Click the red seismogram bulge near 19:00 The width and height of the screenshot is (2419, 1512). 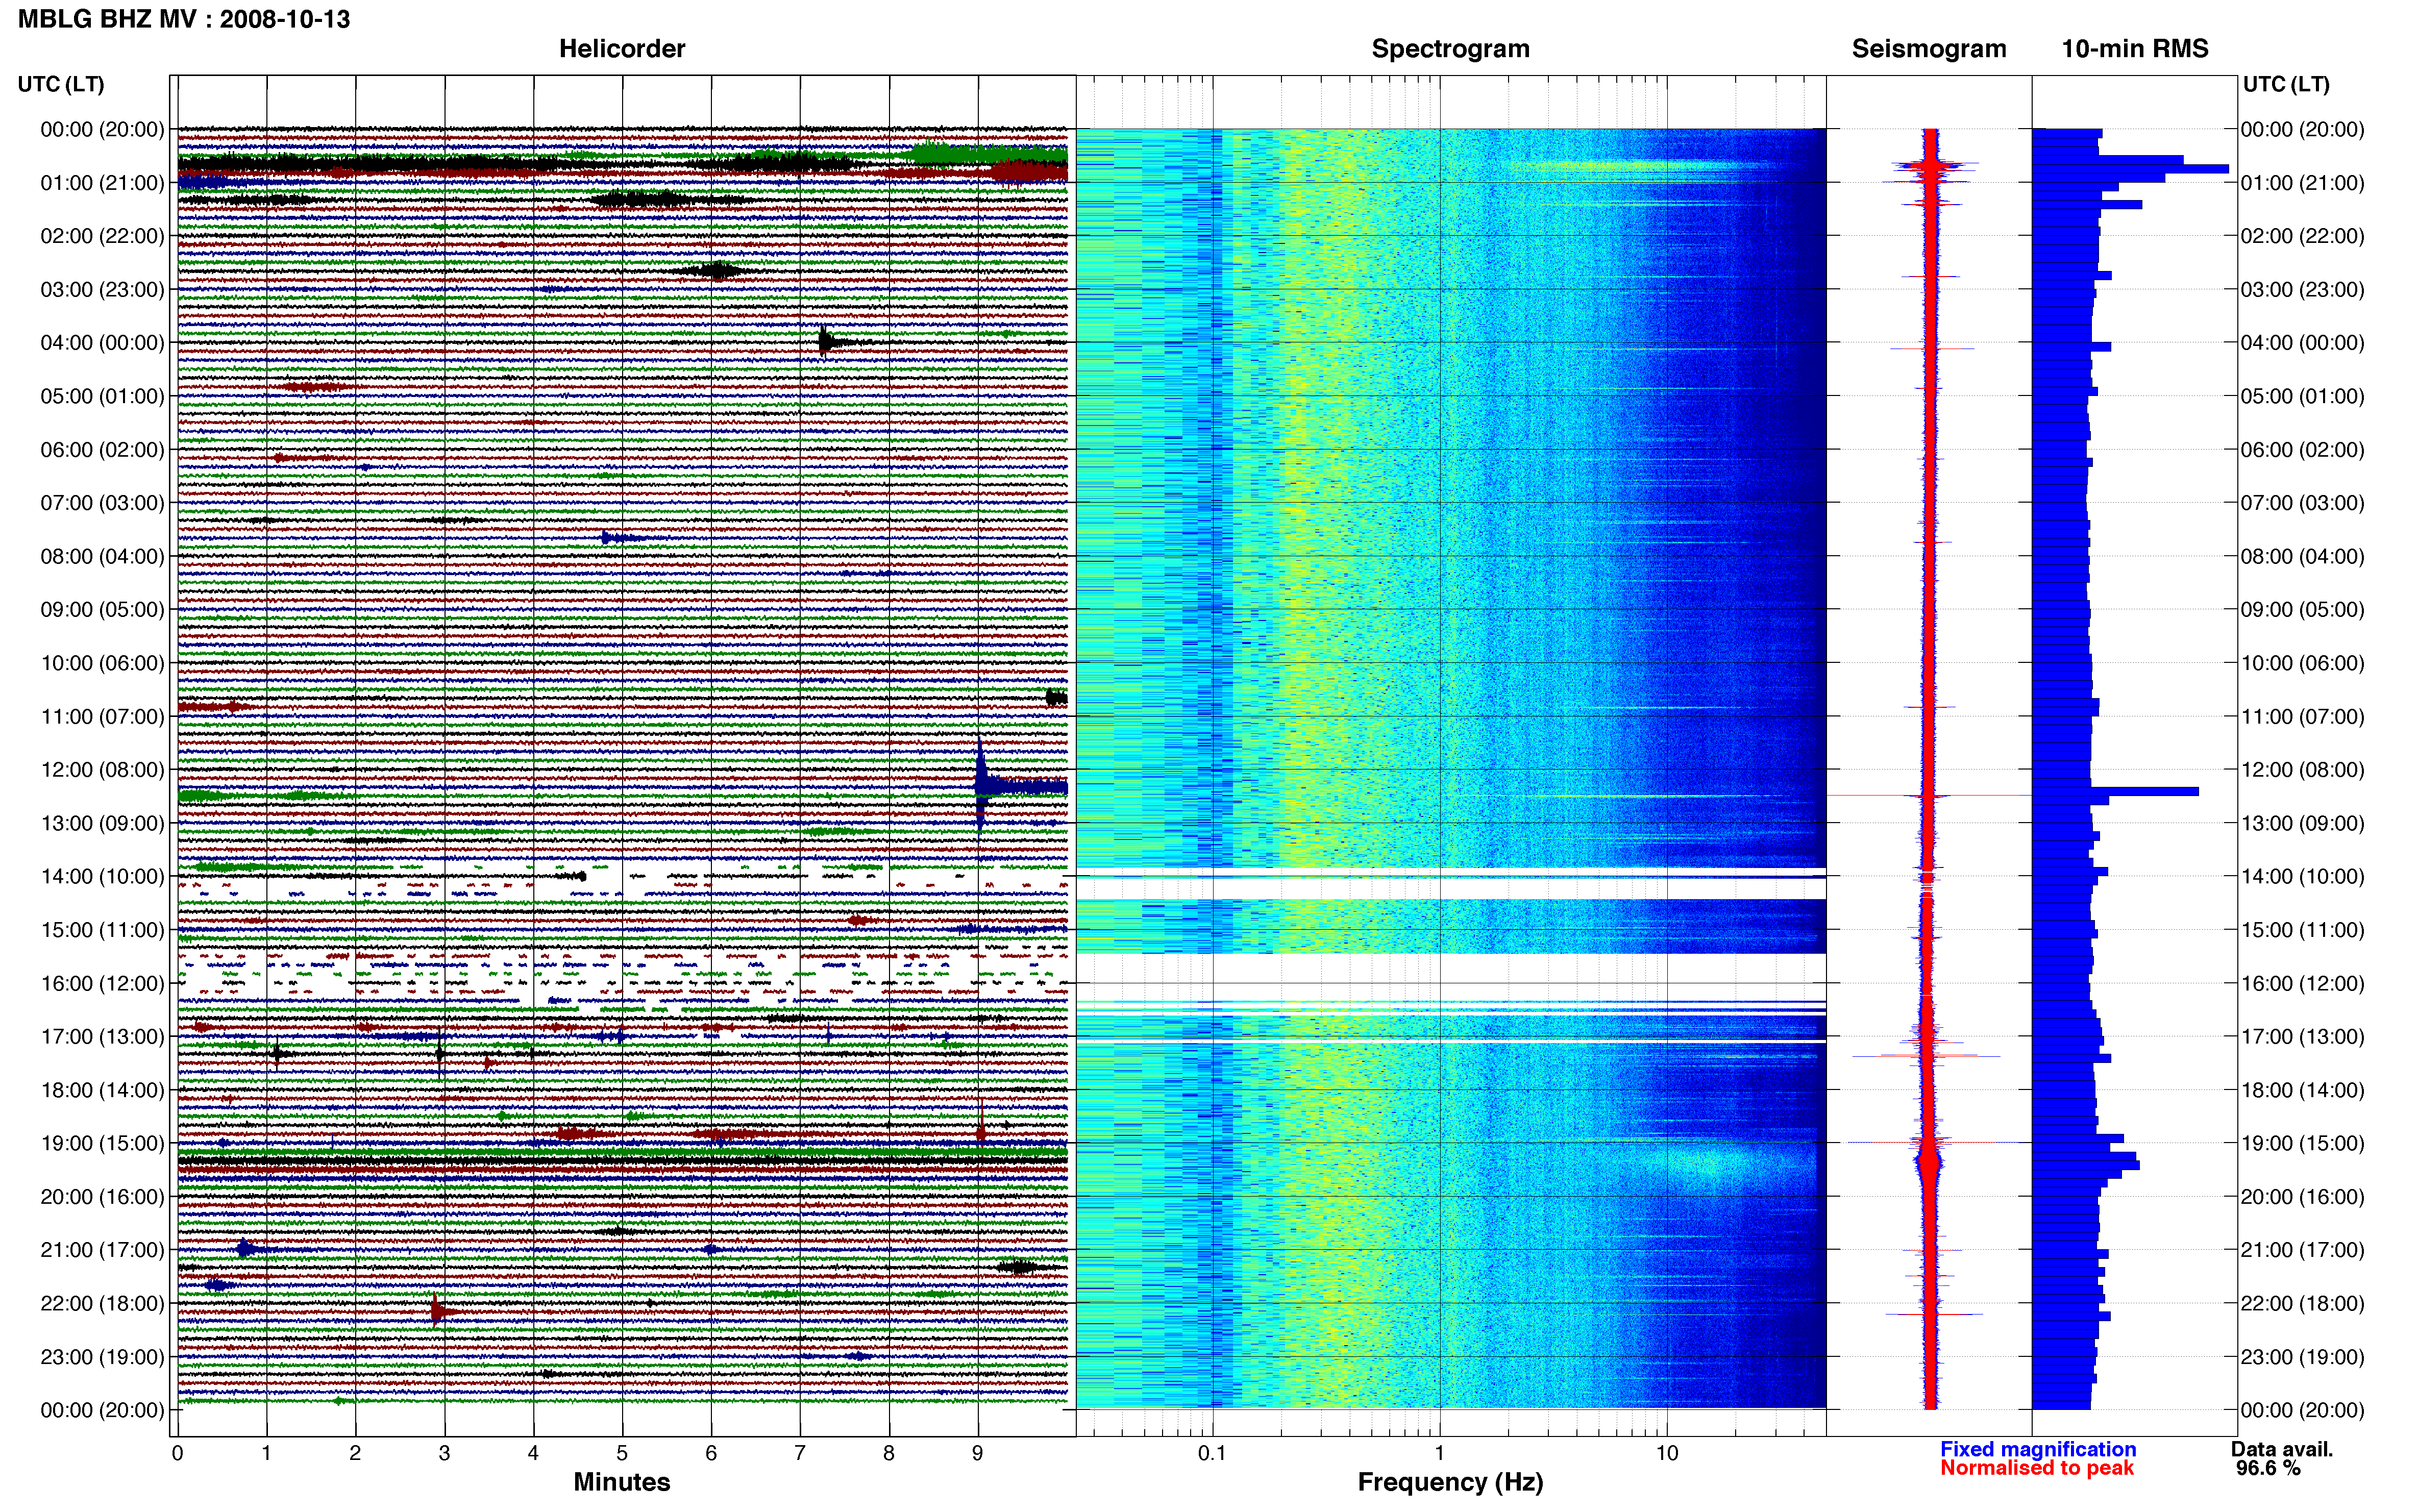coord(1929,1163)
